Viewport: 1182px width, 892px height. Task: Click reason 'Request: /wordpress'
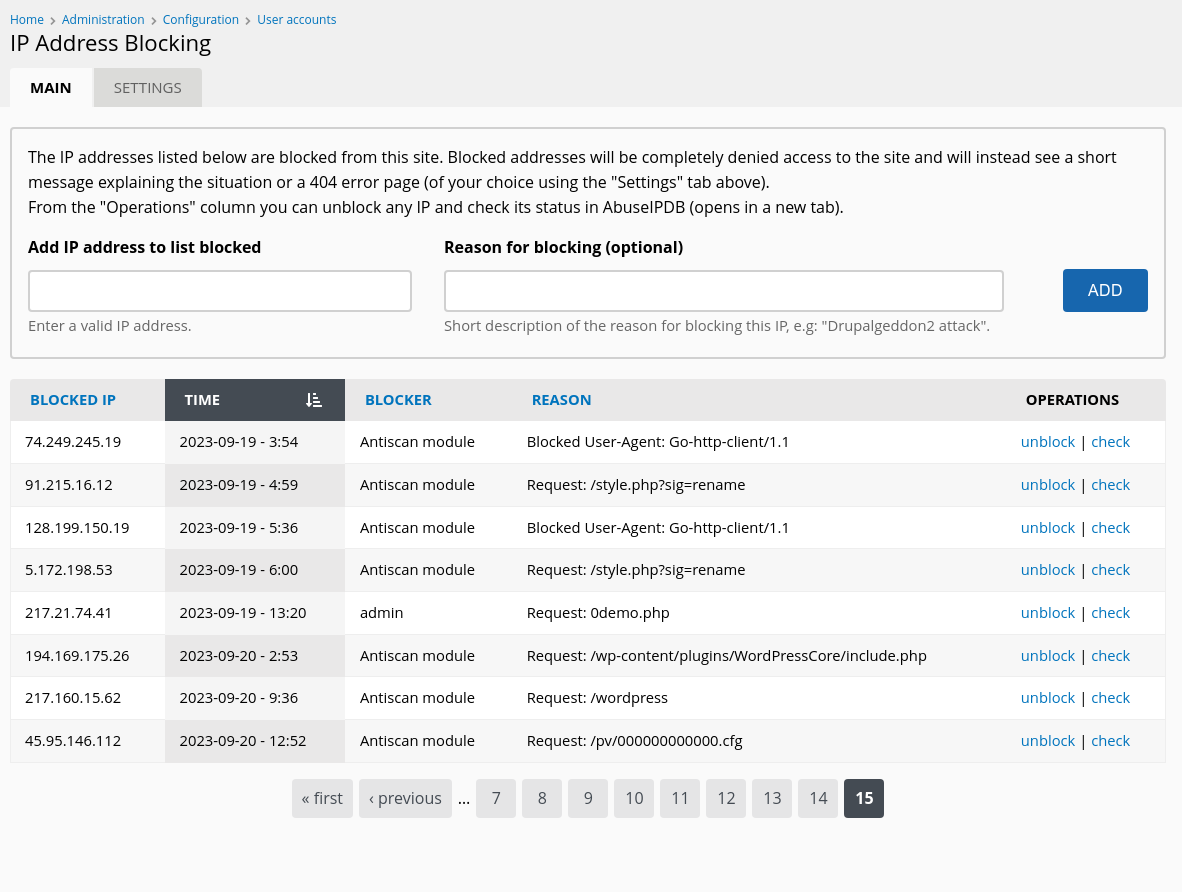click(x=597, y=698)
